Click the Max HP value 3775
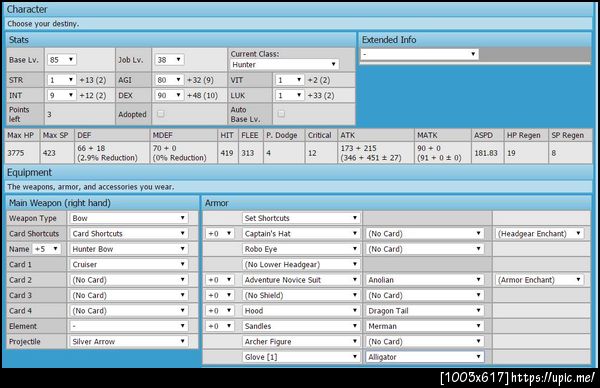Viewport: 600px width, 388px height. pyautogui.click(x=16, y=153)
